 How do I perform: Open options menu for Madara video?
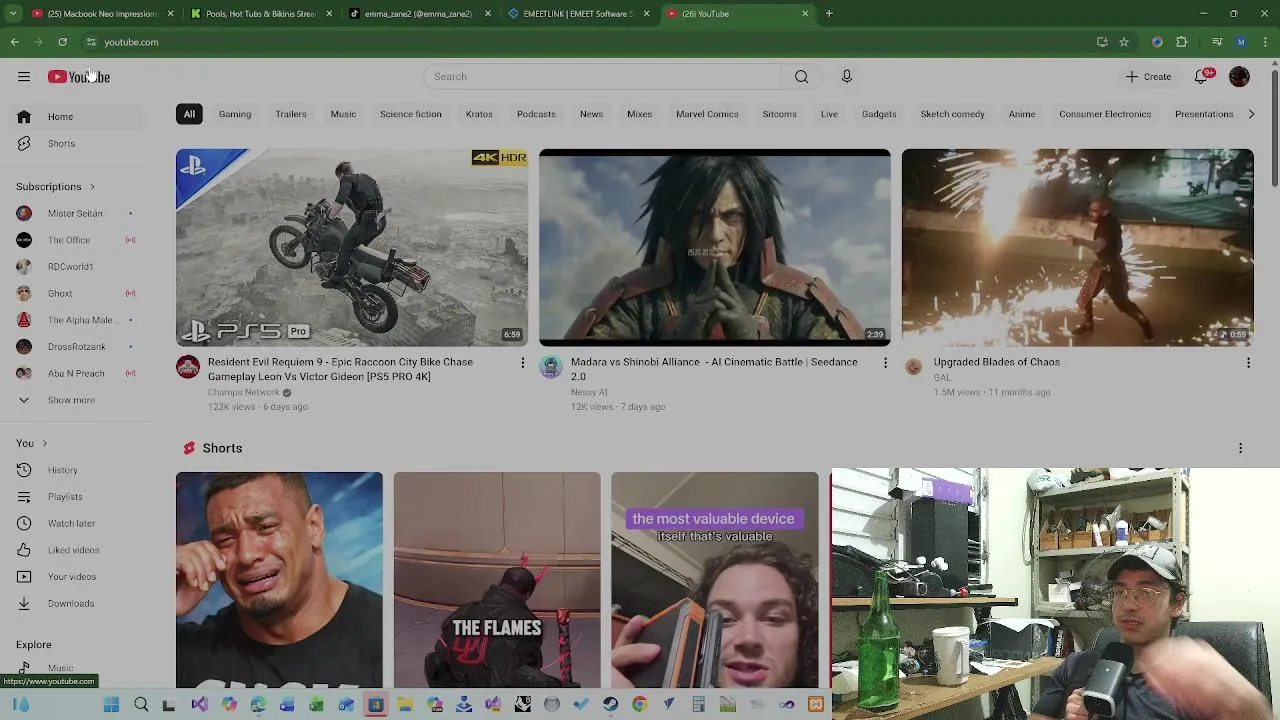pyautogui.click(x=885, y=363)
